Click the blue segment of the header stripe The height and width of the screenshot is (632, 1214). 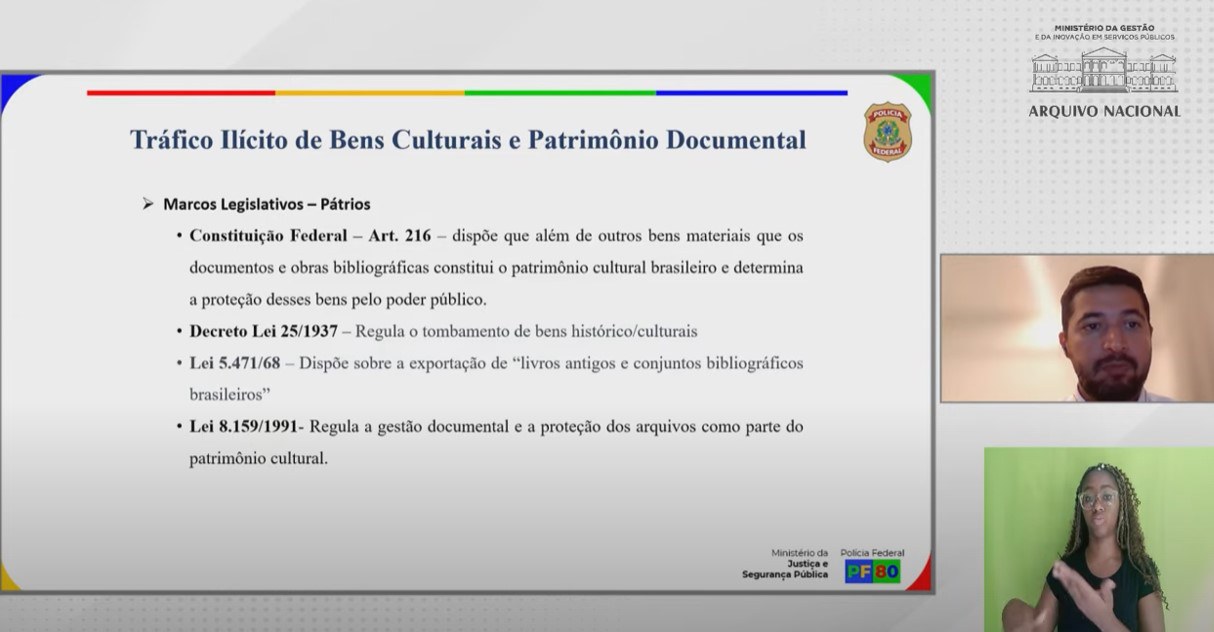point(751,93)
